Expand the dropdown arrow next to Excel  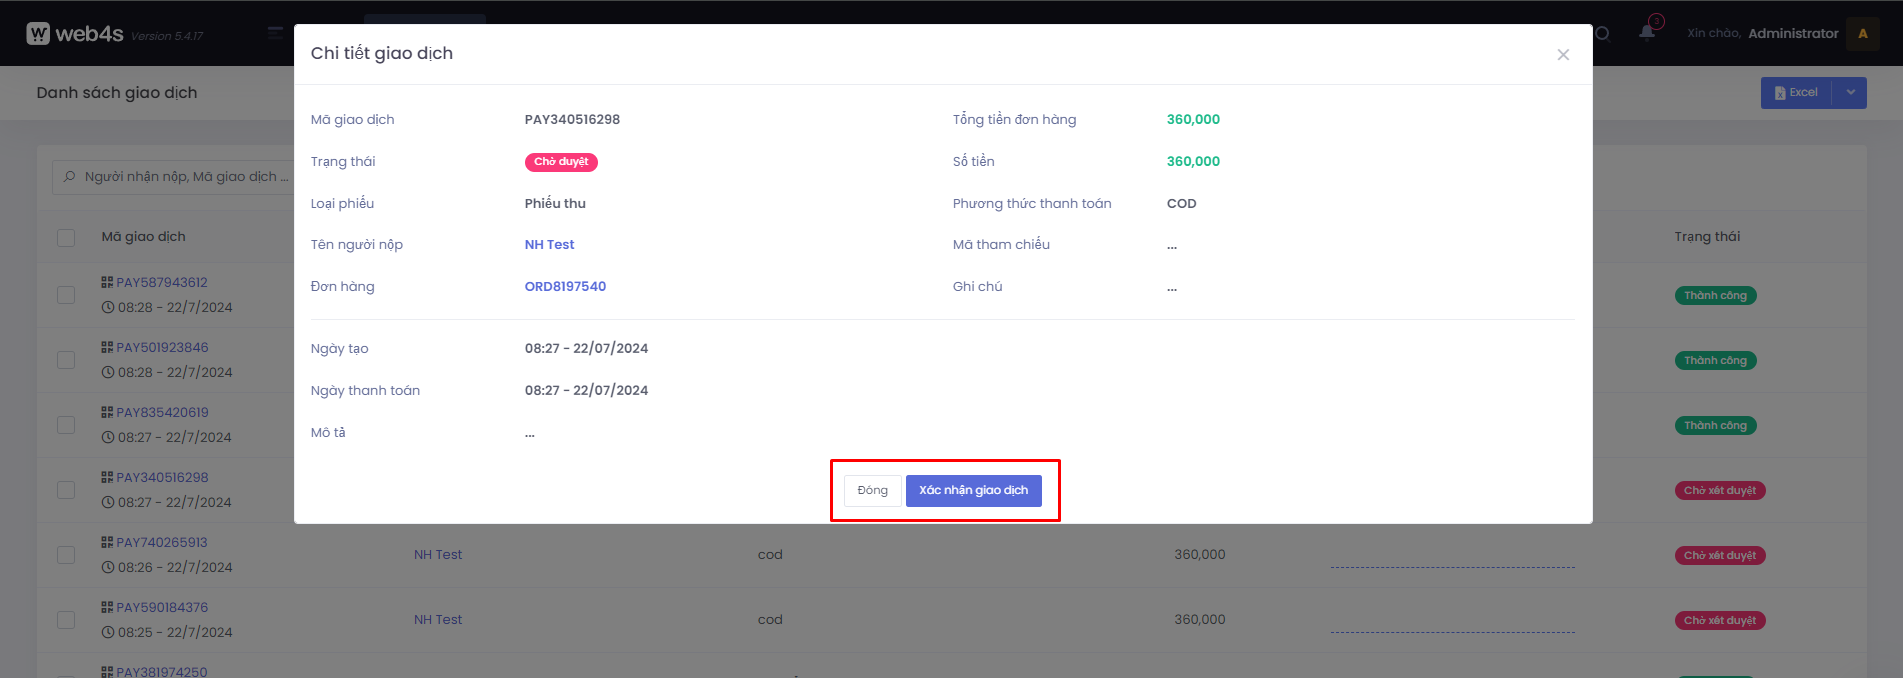tap(1850, 92)
